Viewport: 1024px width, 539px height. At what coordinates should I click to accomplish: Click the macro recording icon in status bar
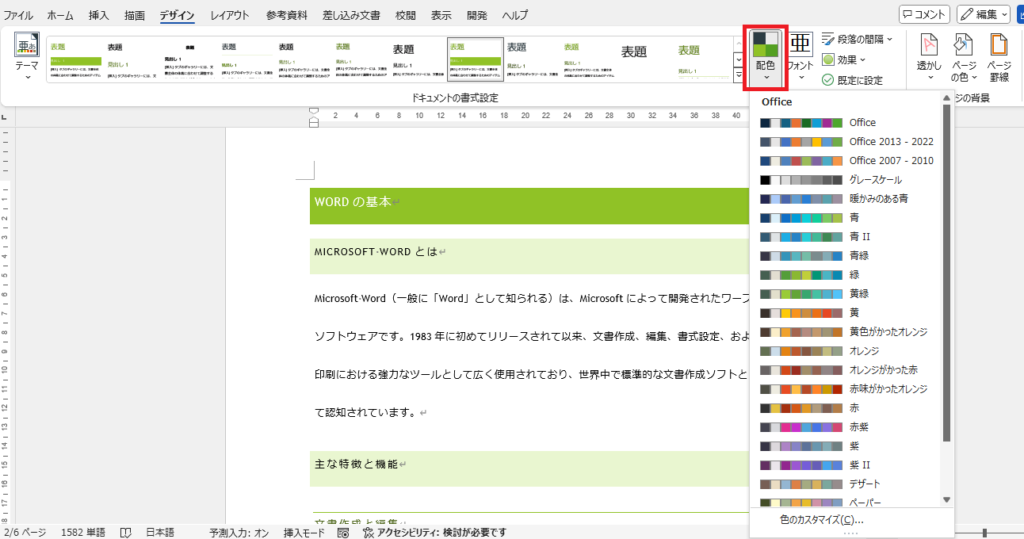[343, 532]
